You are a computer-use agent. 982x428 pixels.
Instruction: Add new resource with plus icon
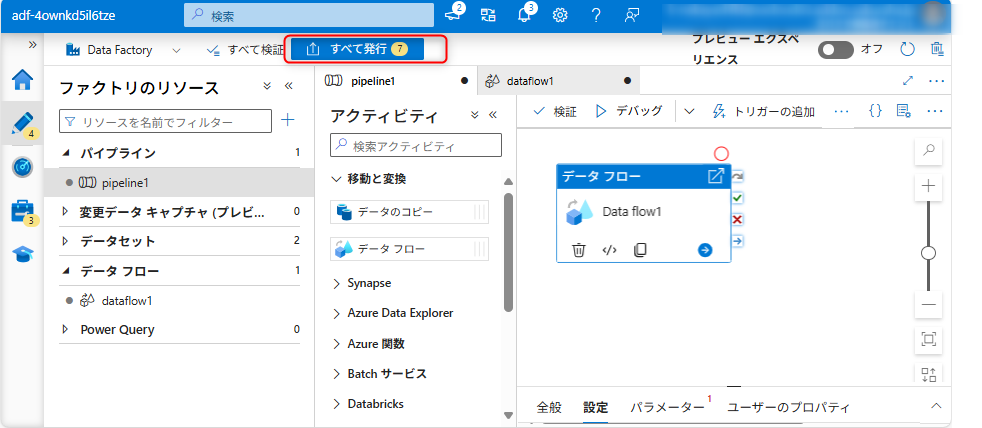pyautogui.click(x=287, y=120)
